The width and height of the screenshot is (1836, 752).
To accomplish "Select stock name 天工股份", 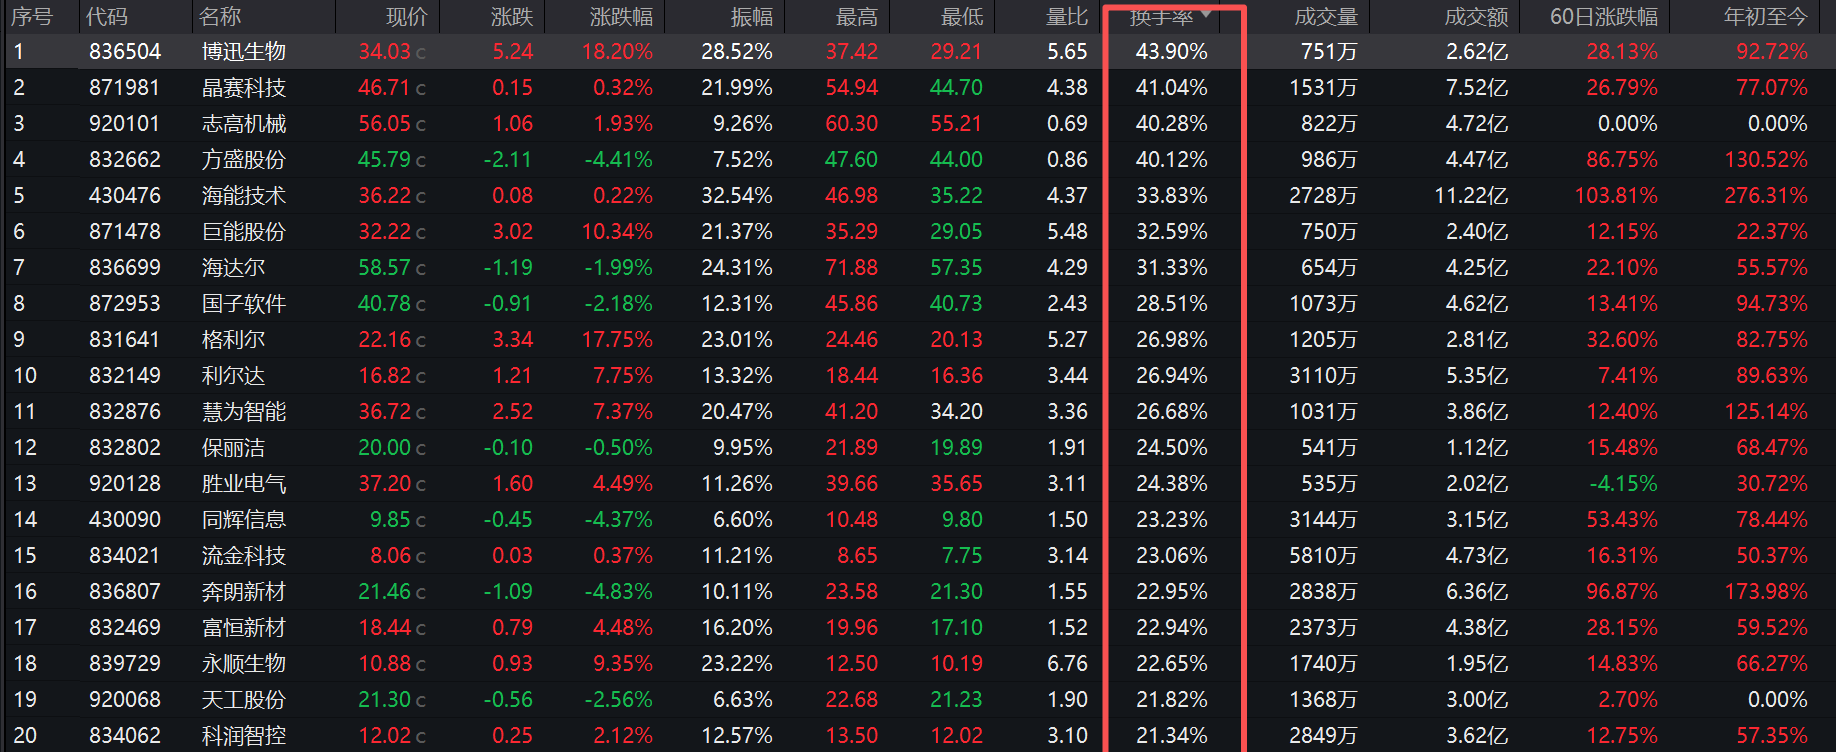I will (x=244, y=700).
